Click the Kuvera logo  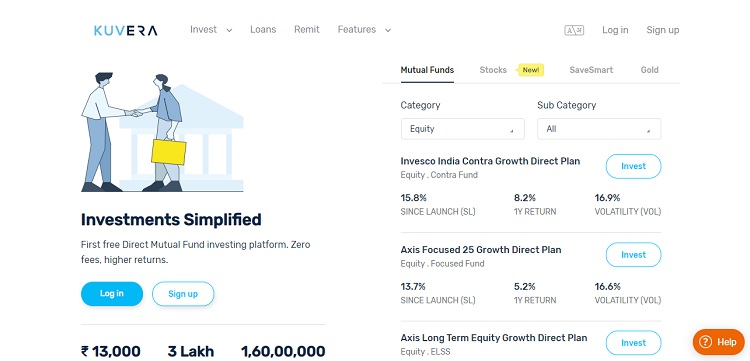125,31
